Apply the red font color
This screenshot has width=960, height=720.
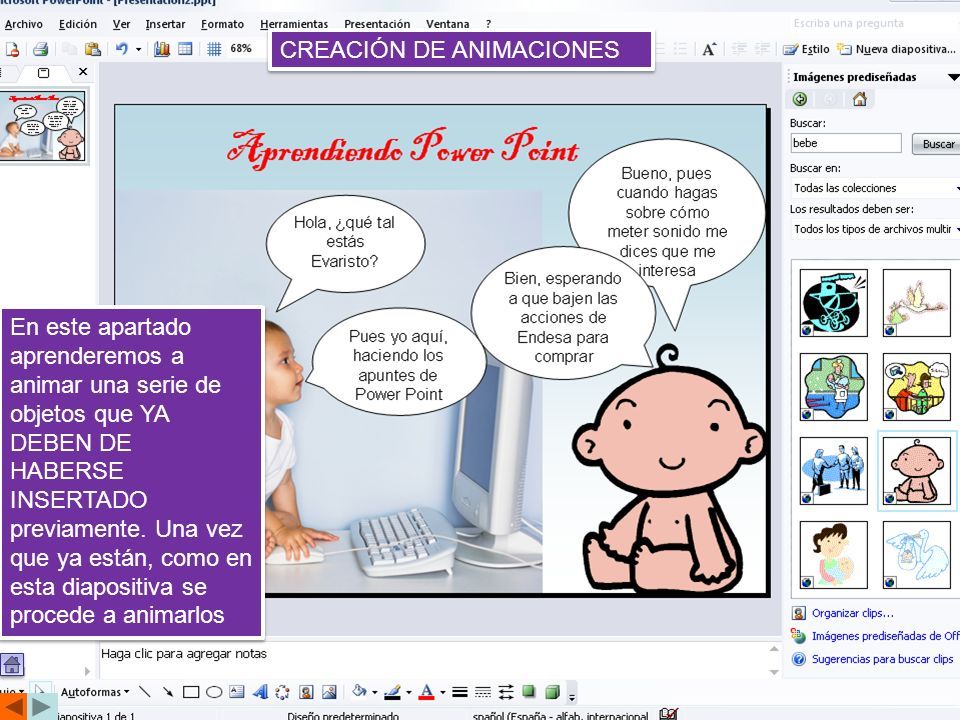[x=427, y=692]
